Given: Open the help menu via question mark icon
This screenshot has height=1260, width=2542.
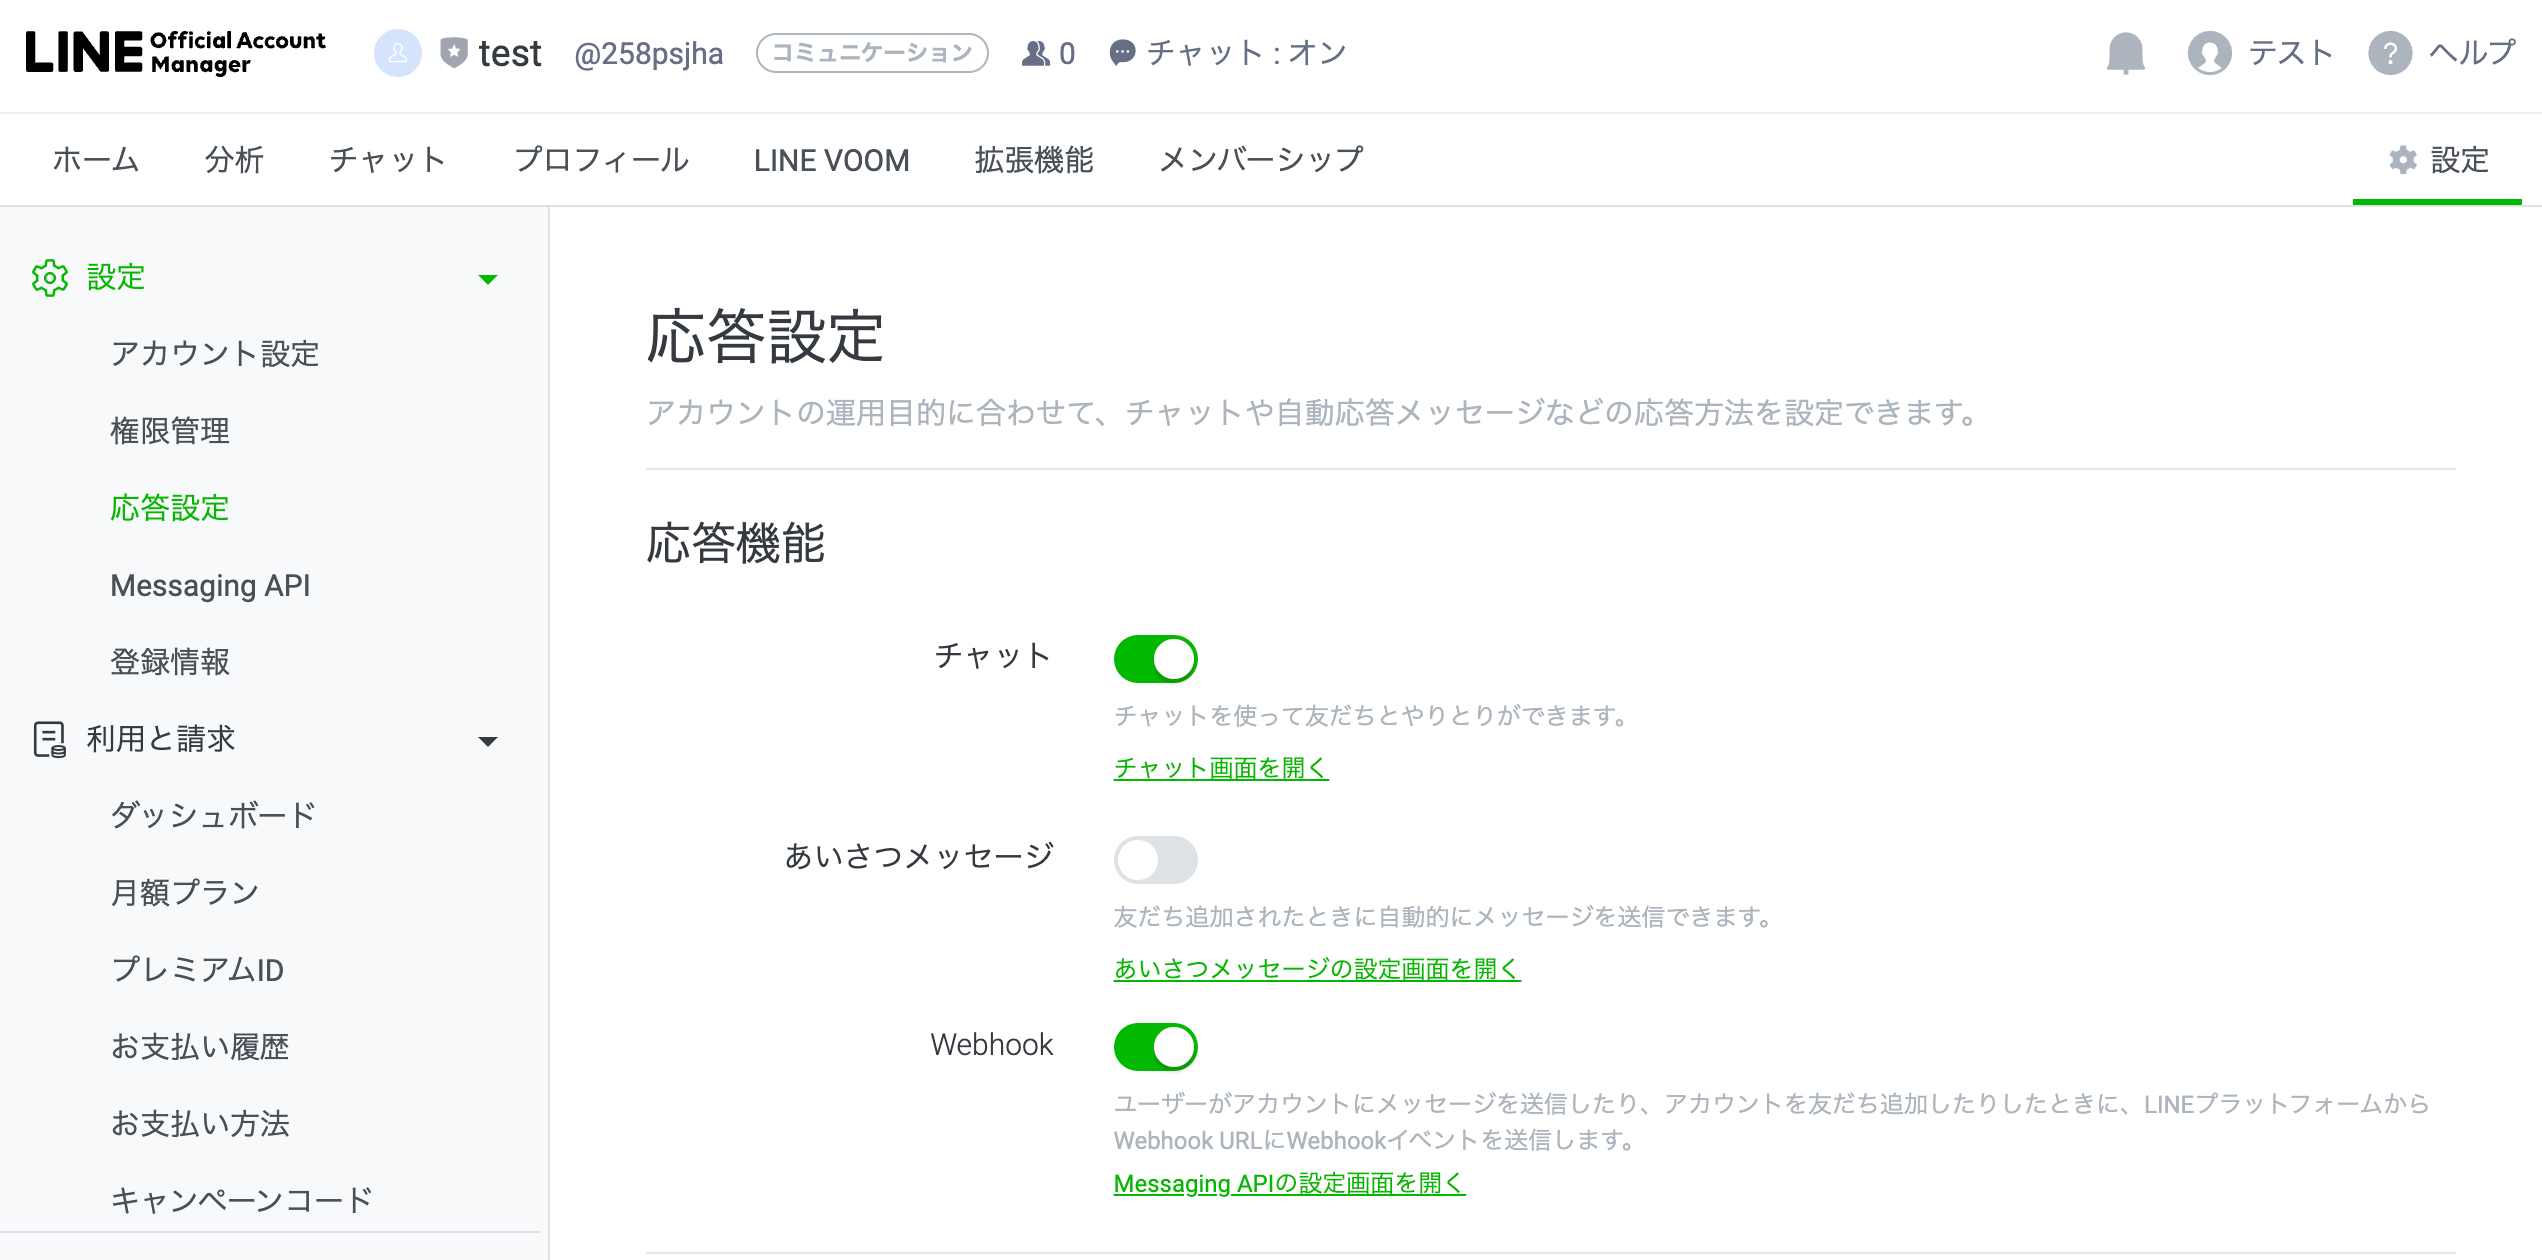Looking at the screenshot, I should 2392,54.
